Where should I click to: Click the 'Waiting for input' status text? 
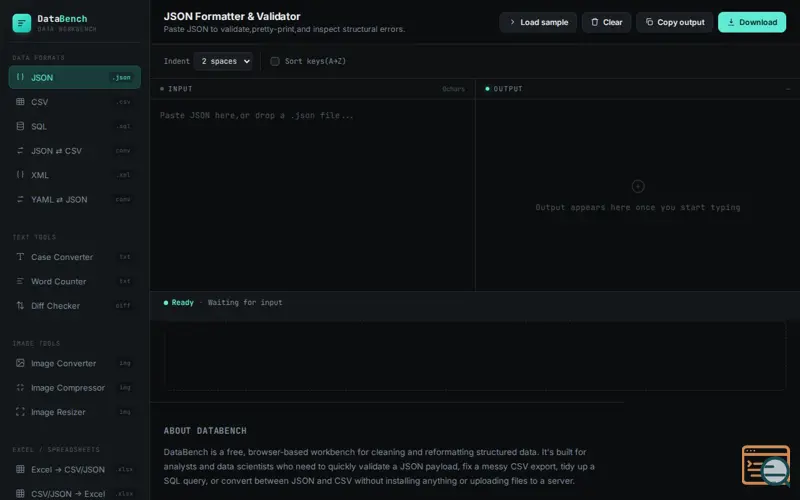(x=245, y=303)
